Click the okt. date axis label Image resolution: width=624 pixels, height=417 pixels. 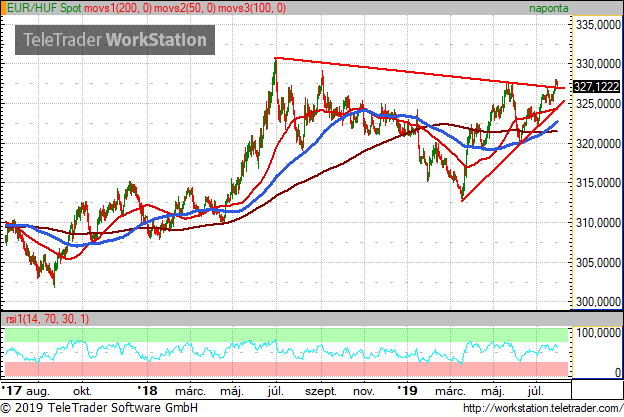coord(82,391)
